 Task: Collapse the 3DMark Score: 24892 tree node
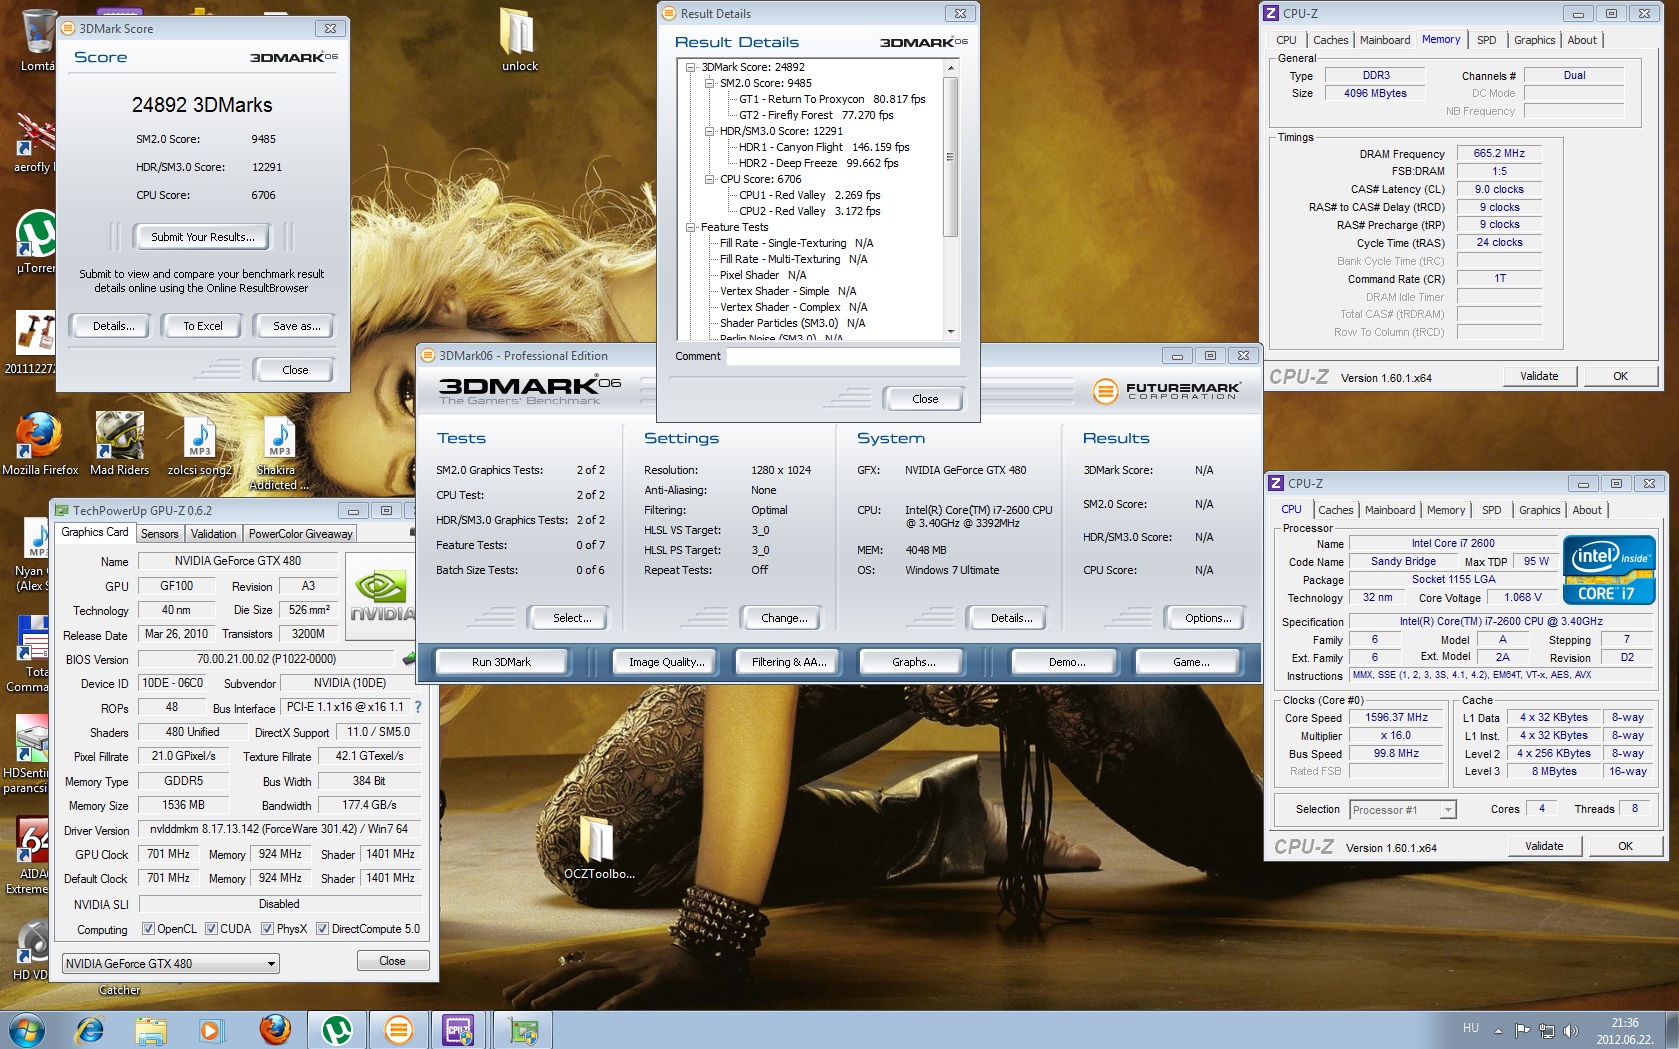(x=690, y=67)
